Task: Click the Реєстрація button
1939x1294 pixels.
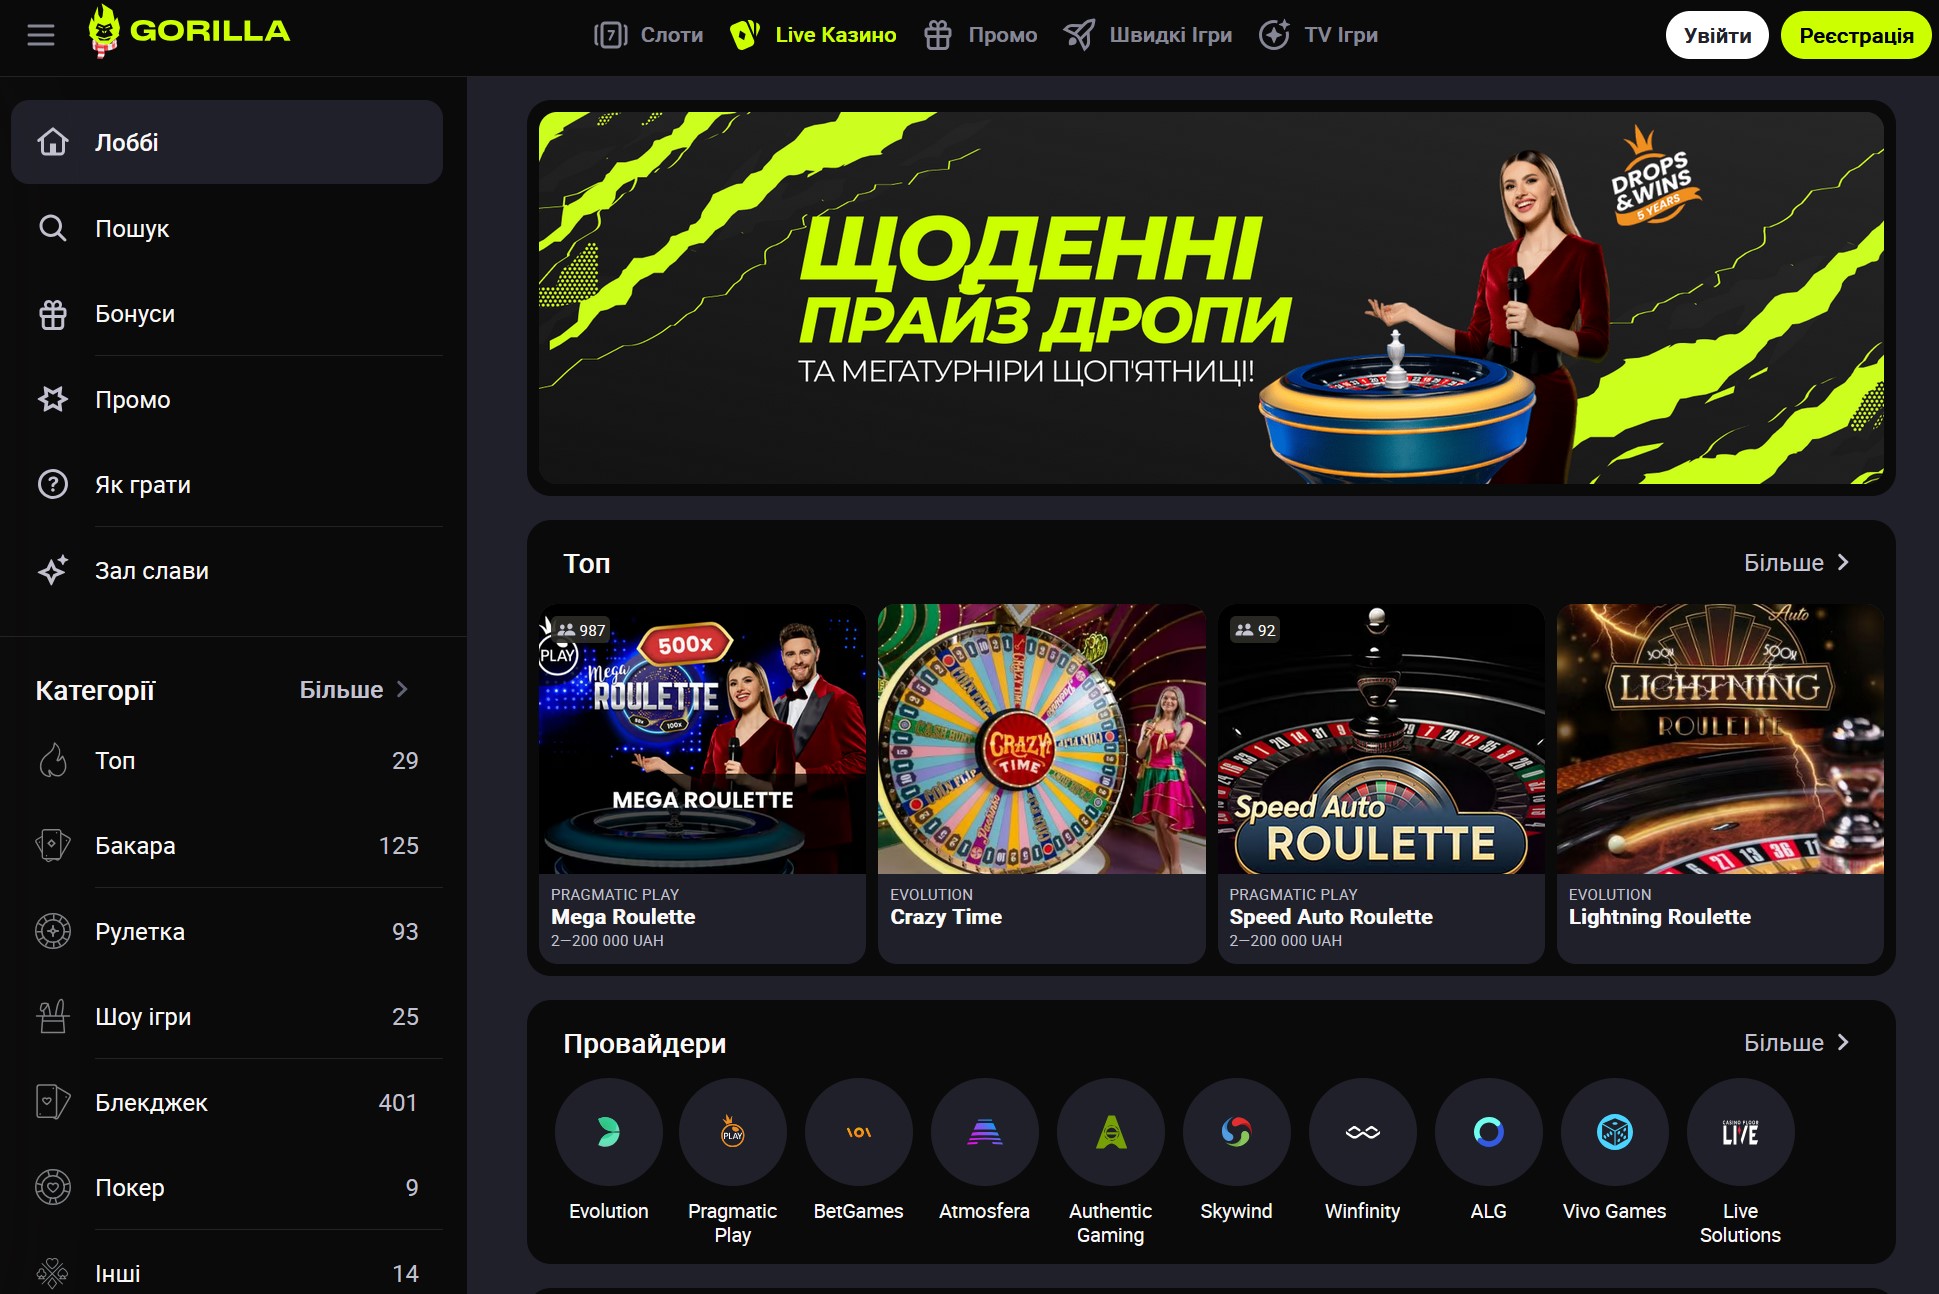Action: click(1855, 36)
